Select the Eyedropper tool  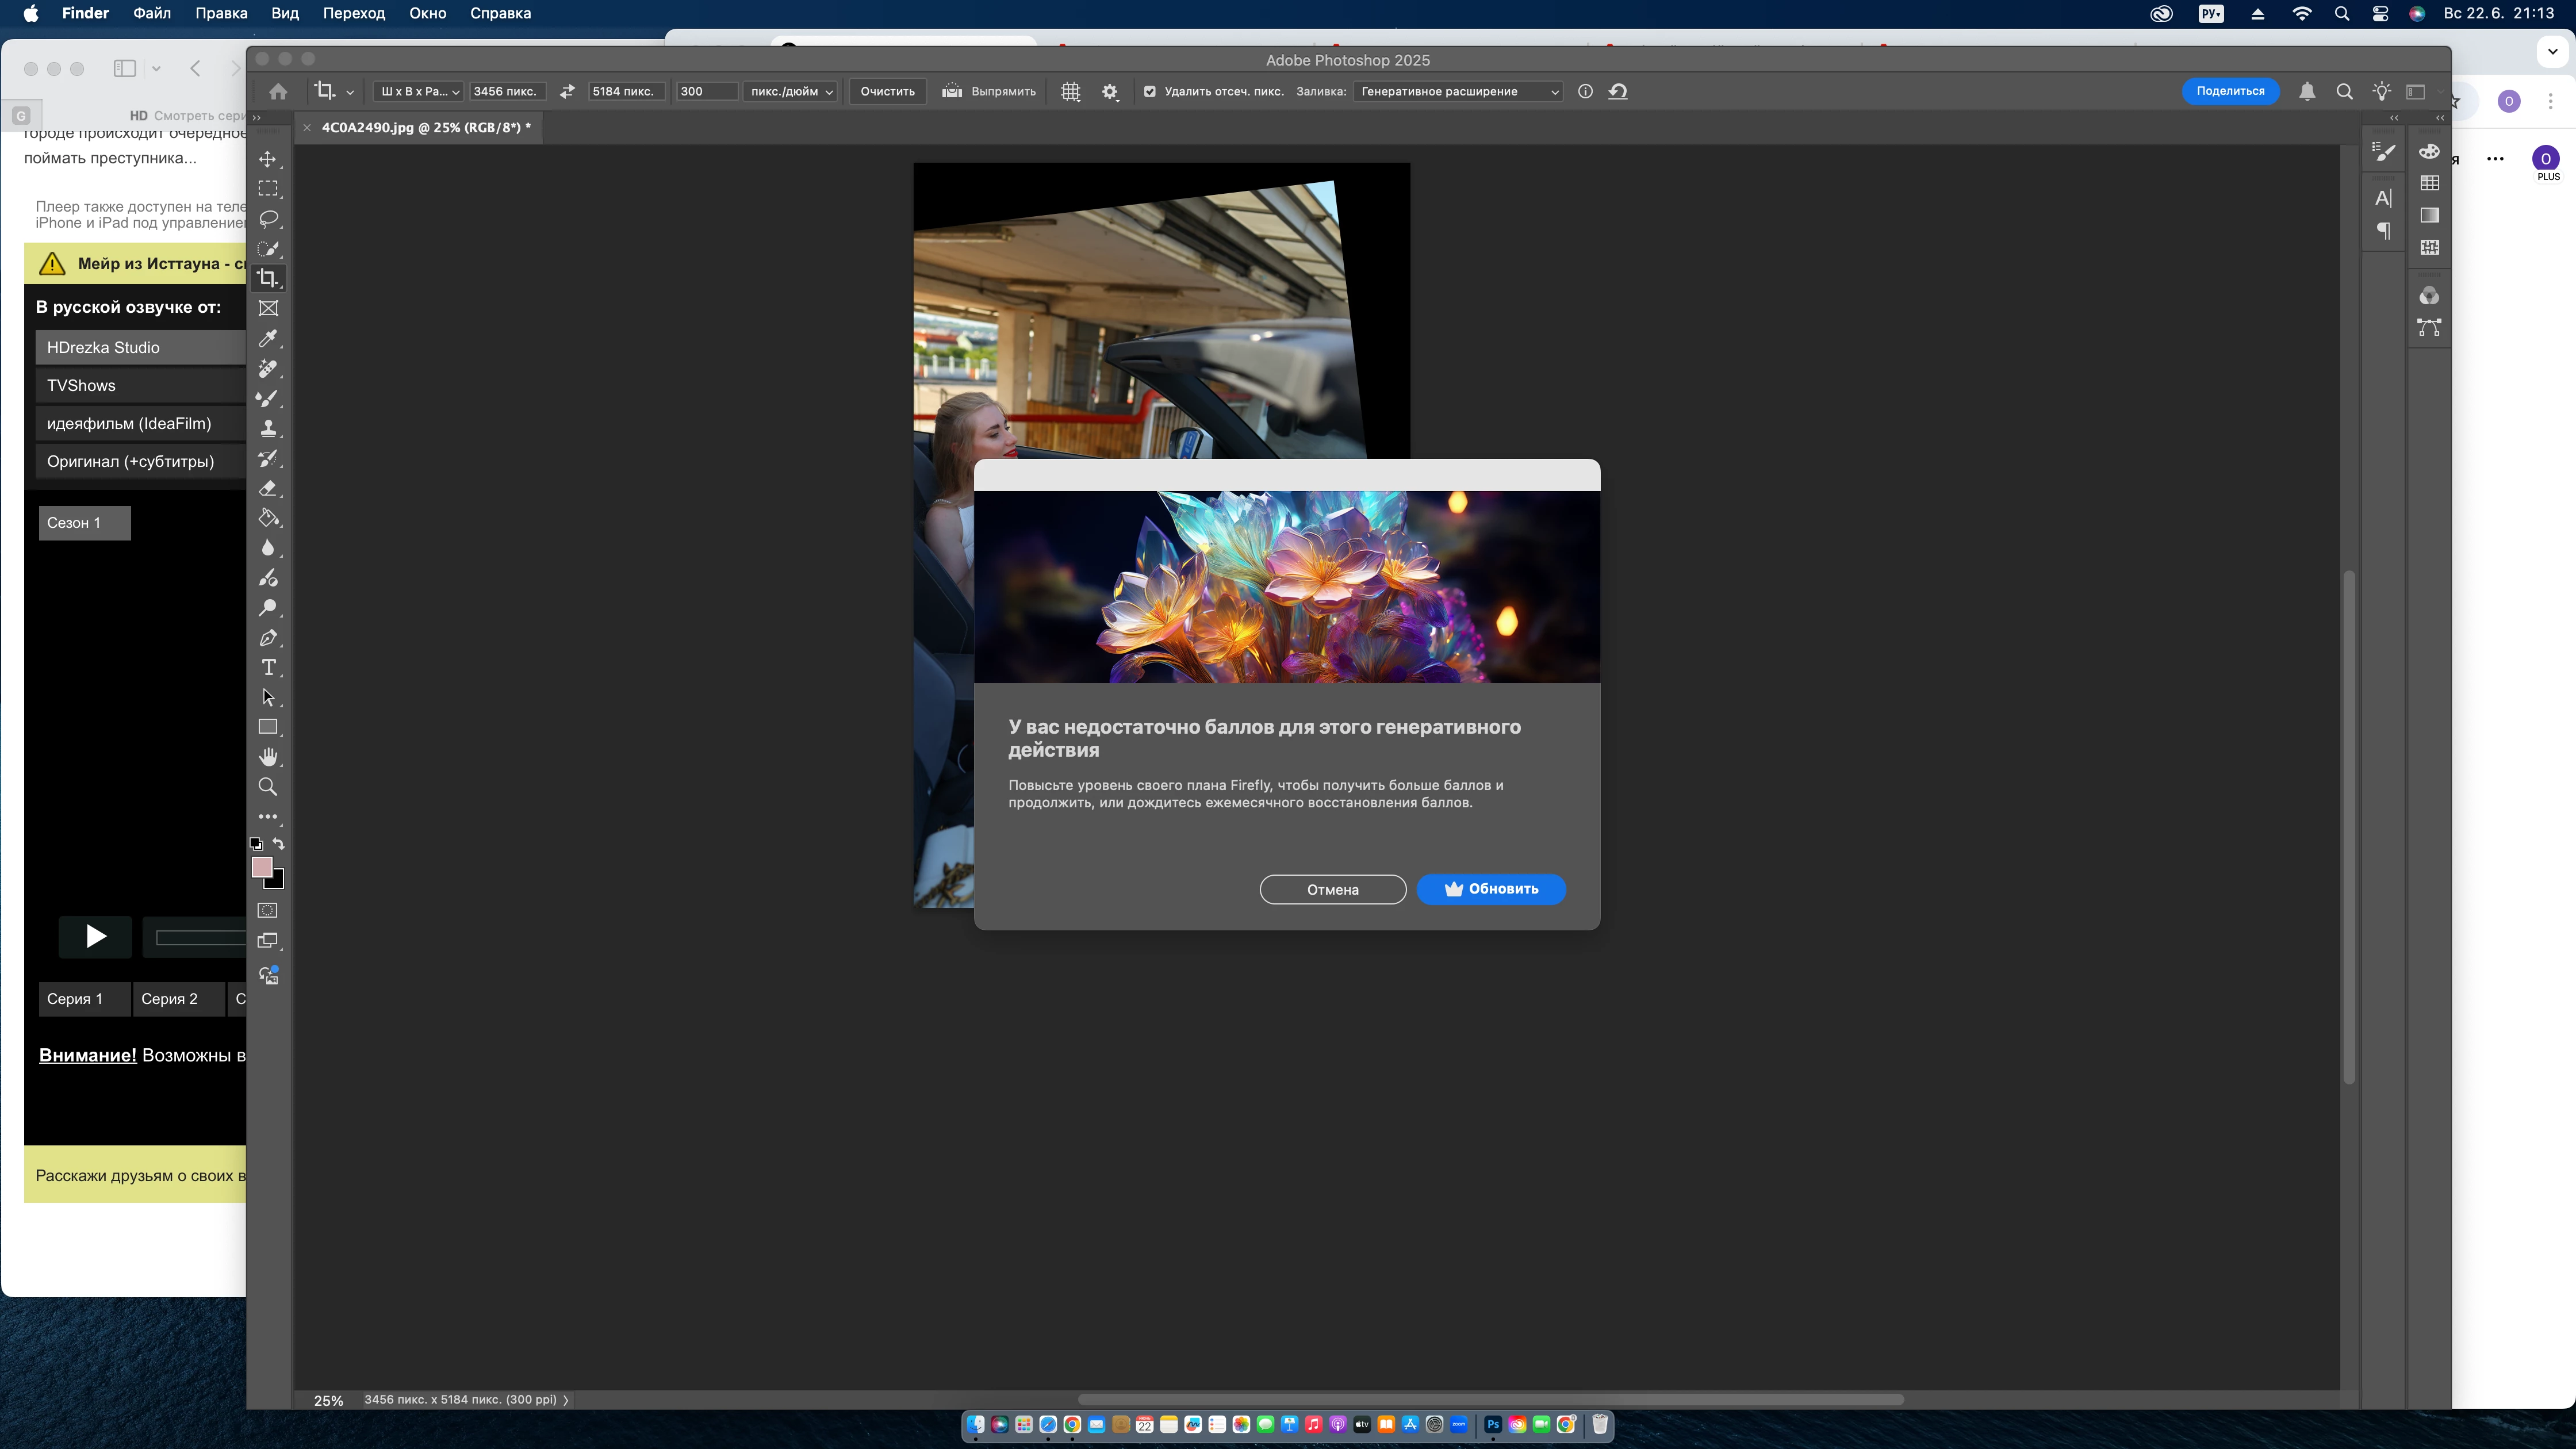267,339
